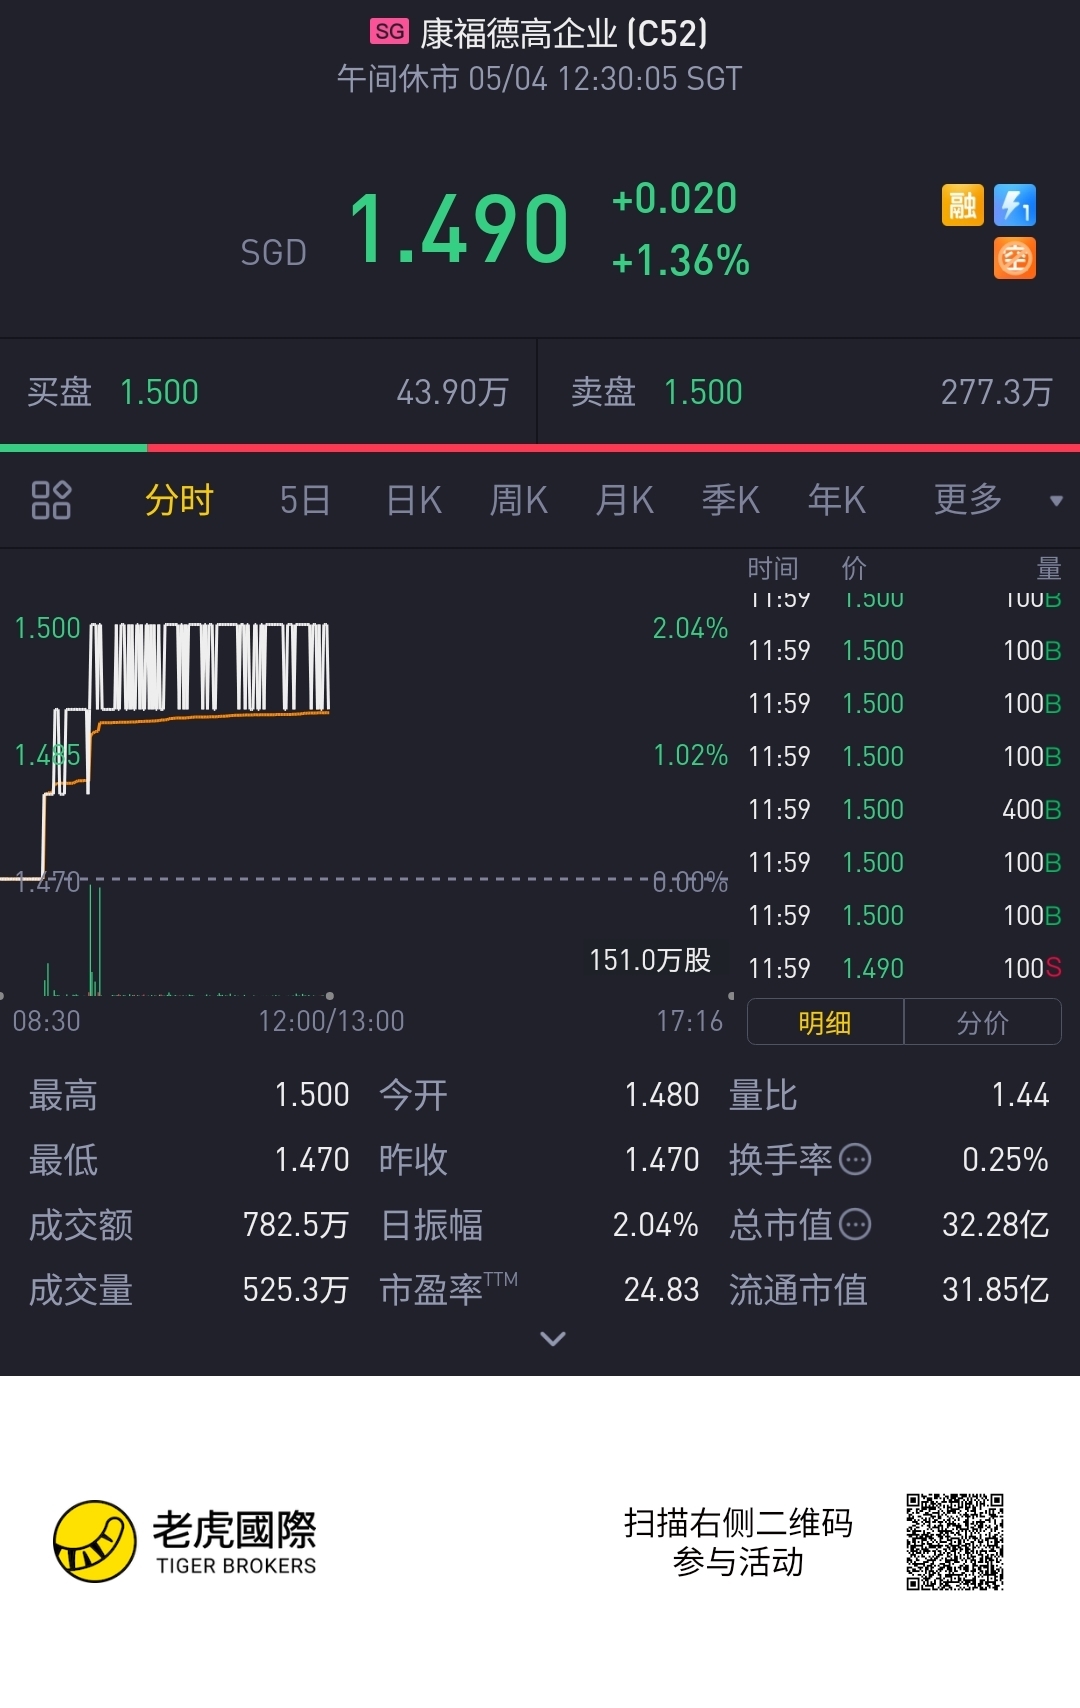Tap the 151.0万股 volume label
The image size is (1080, 1708).
[650, 960]
